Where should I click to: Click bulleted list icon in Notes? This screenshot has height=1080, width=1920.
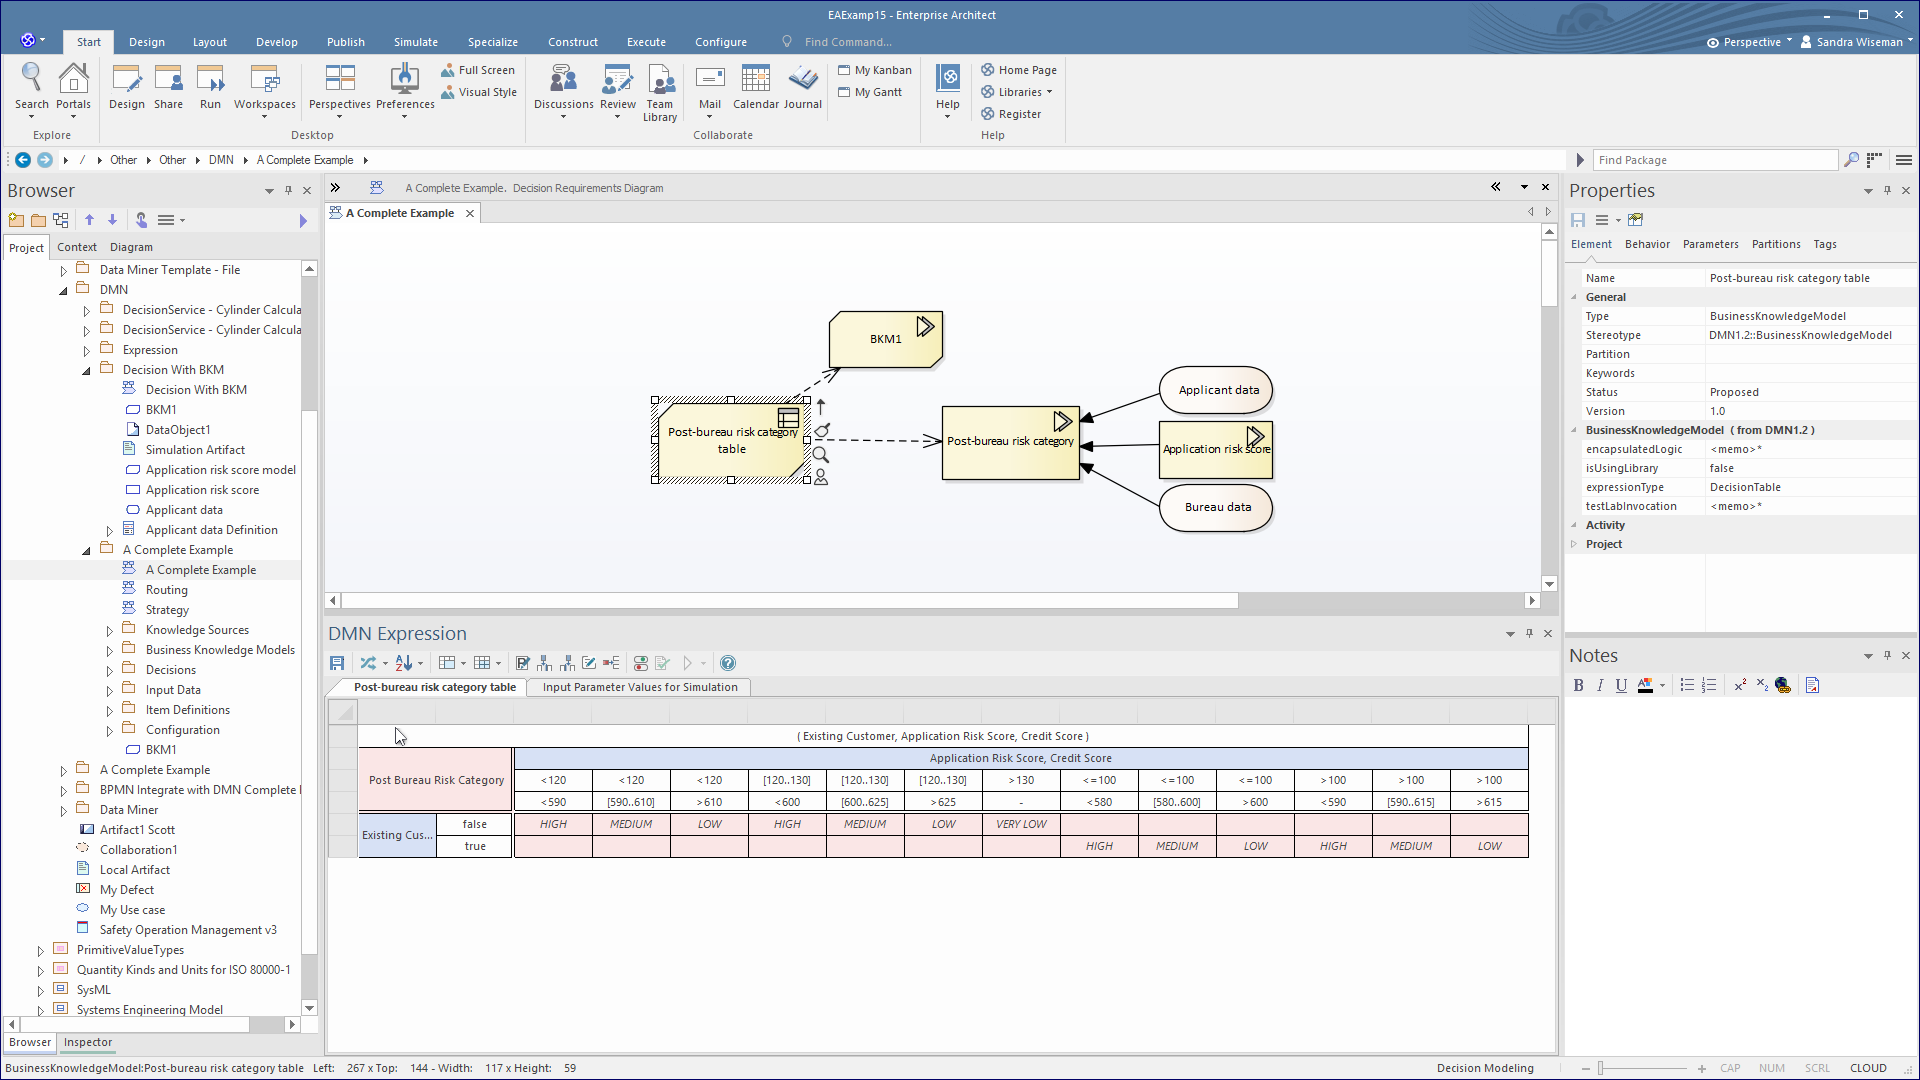[1686, 685]
